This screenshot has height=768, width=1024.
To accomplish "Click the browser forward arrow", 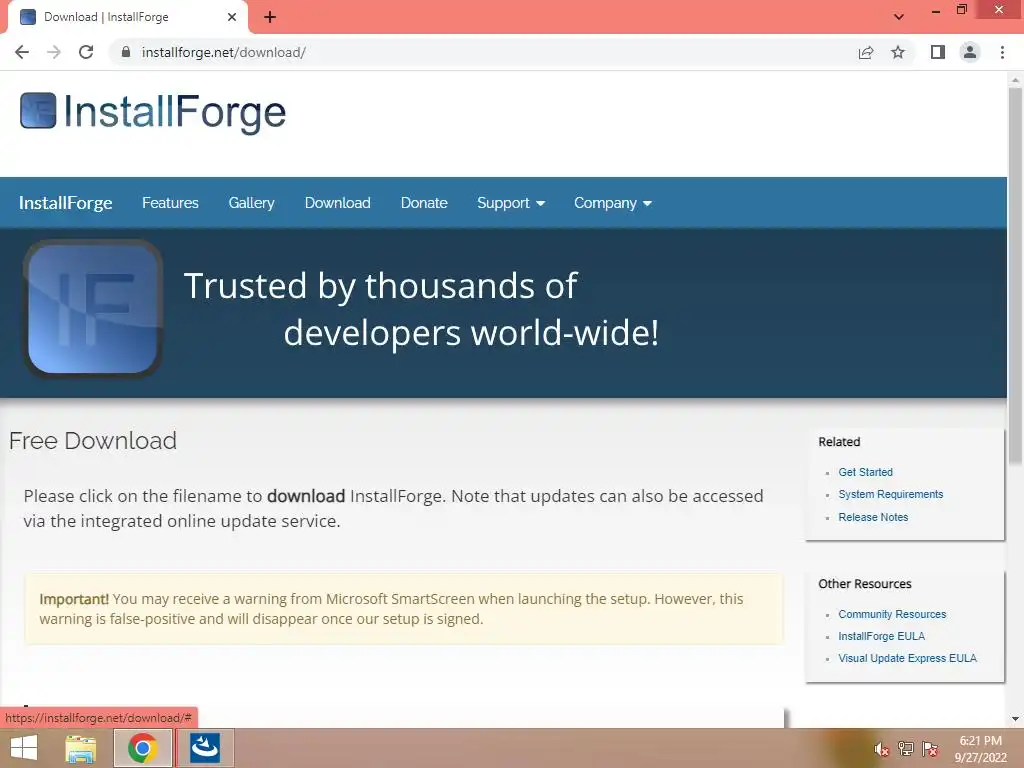I will [54, 52].
